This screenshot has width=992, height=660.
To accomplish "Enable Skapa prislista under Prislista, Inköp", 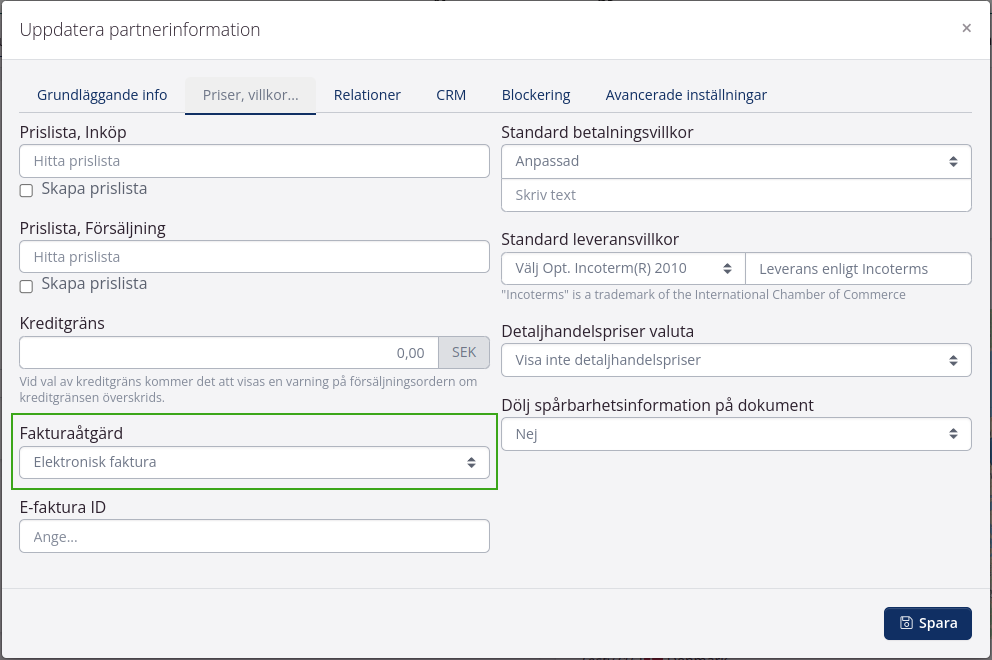I will pos(27,190).
